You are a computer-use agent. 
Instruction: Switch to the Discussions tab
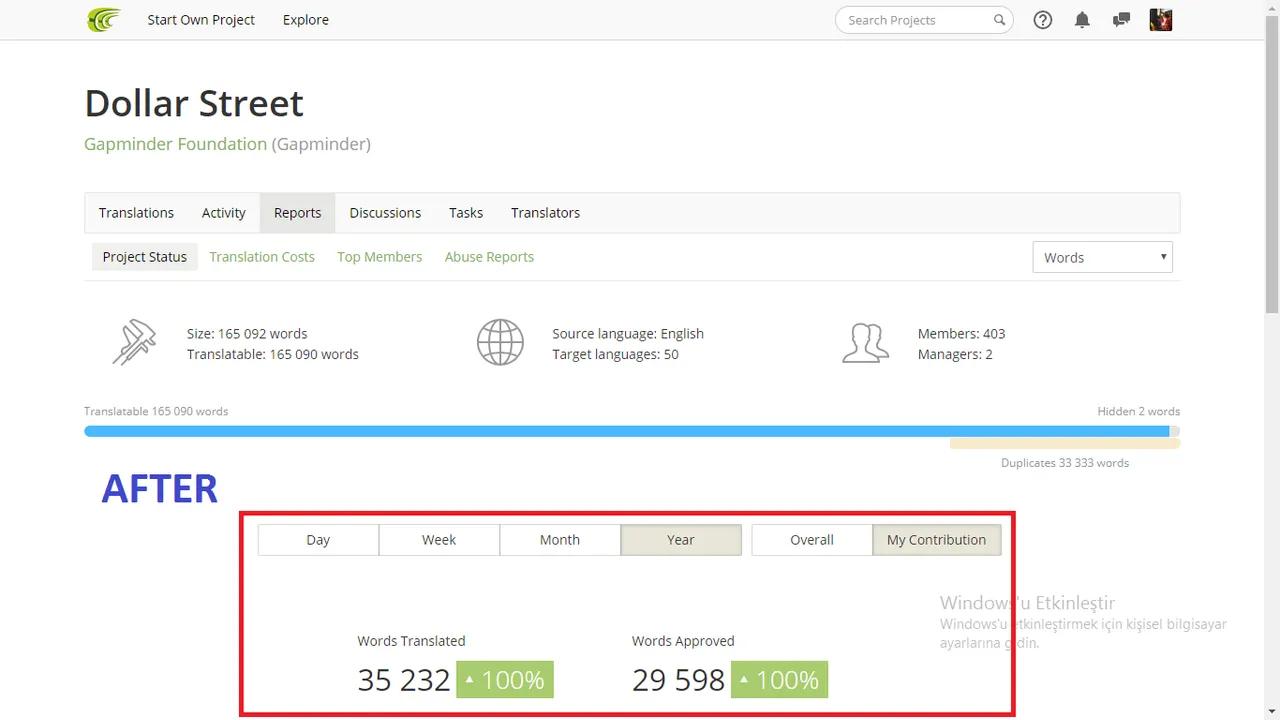click(385, 213)
